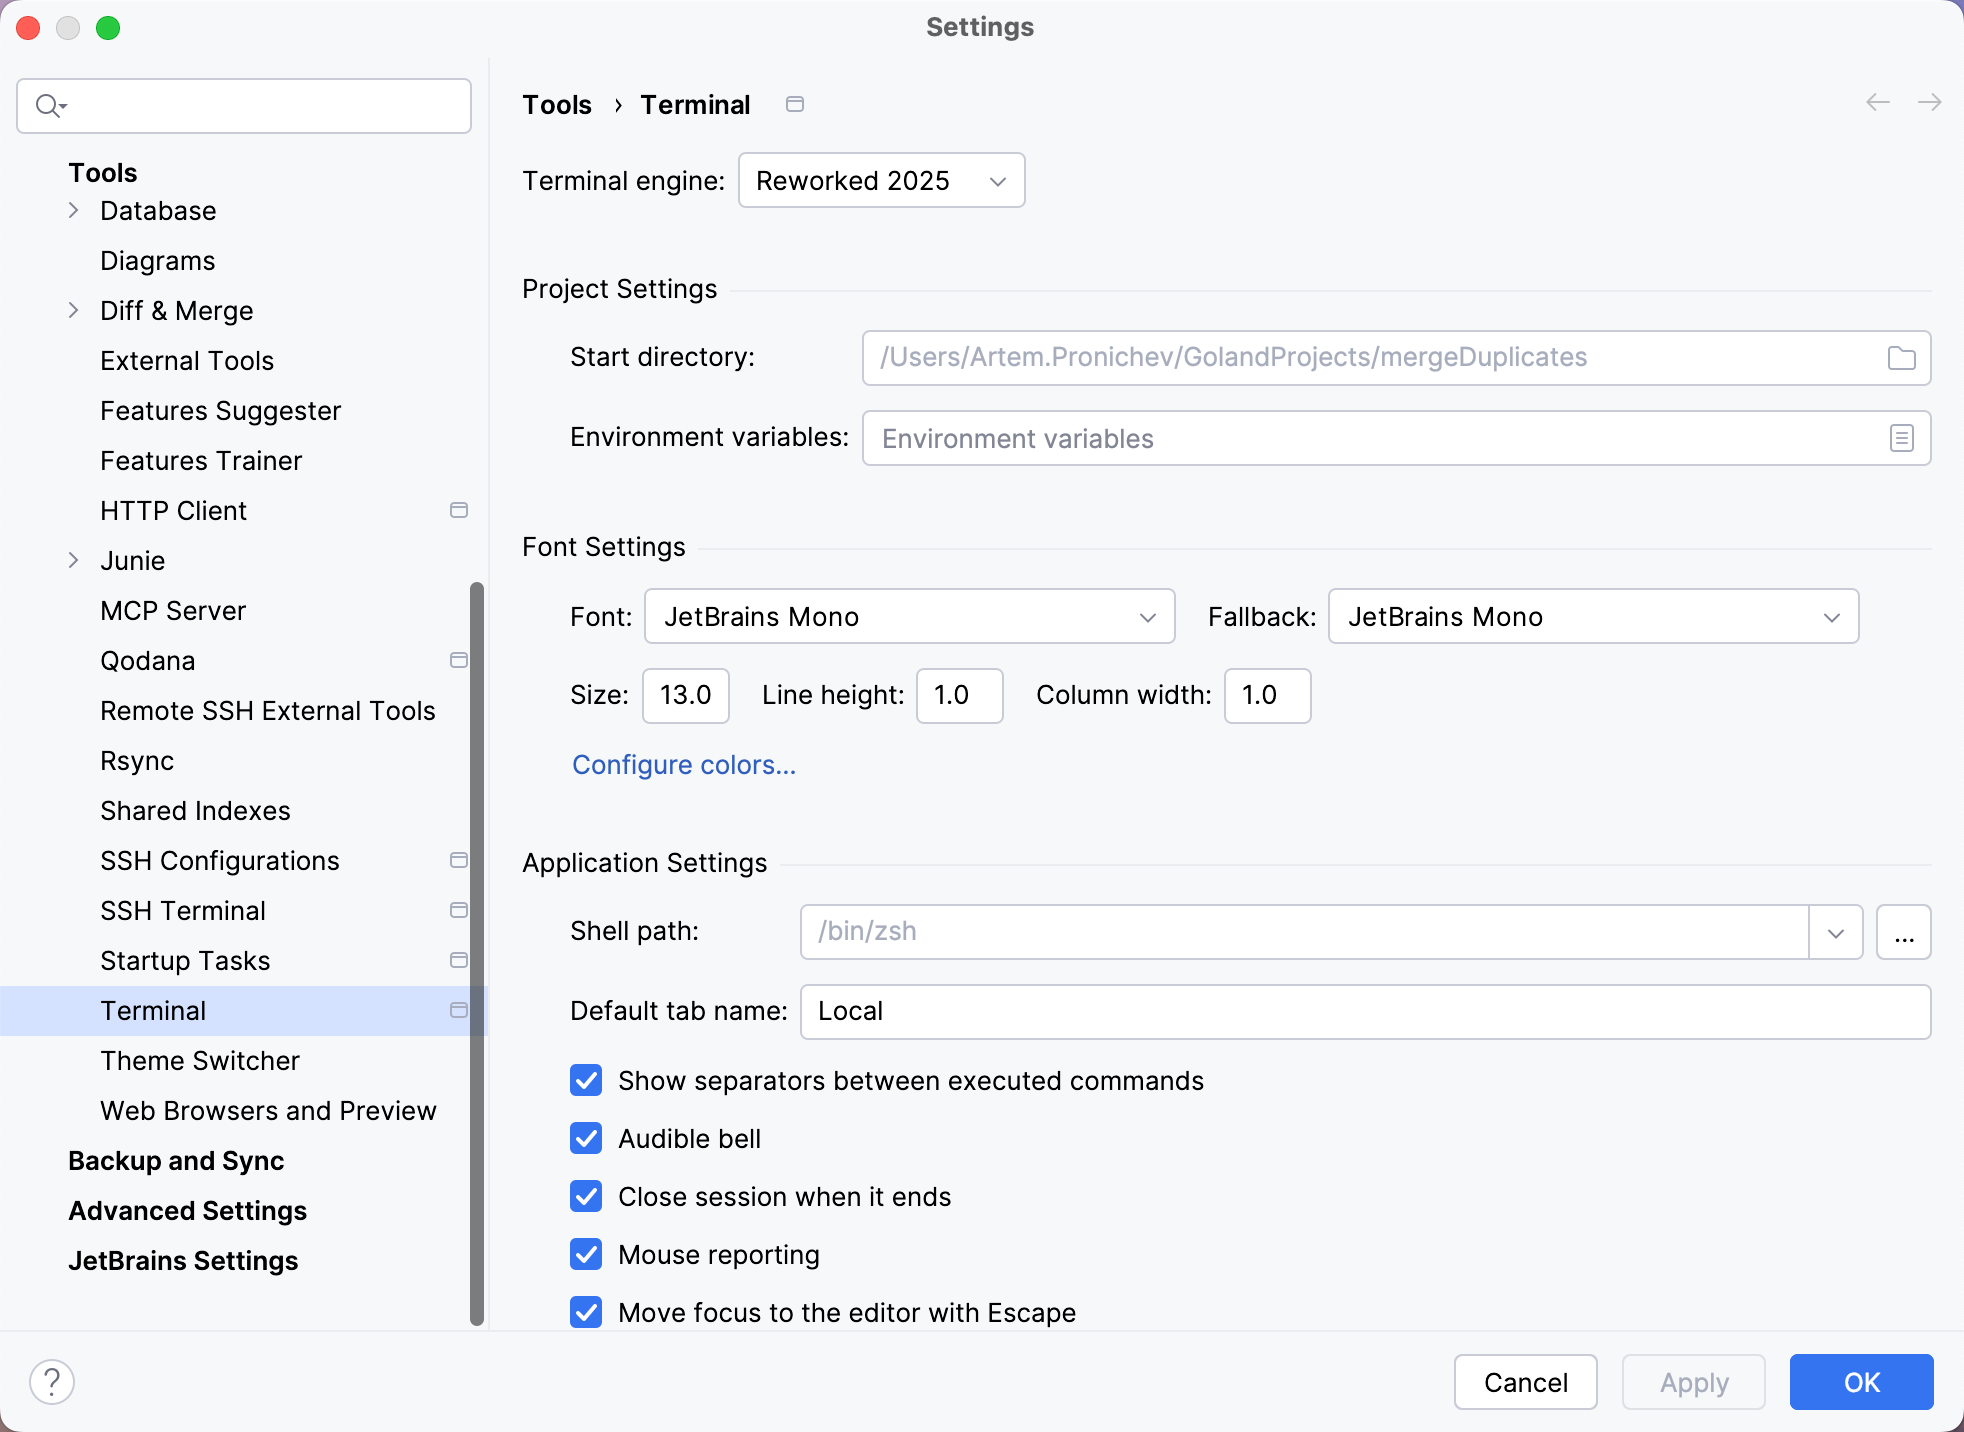The height and width of the screenshot is (1432, 1964).
Task: Click the project scope icon beside Terminal
Action: tap(459, 1011)
